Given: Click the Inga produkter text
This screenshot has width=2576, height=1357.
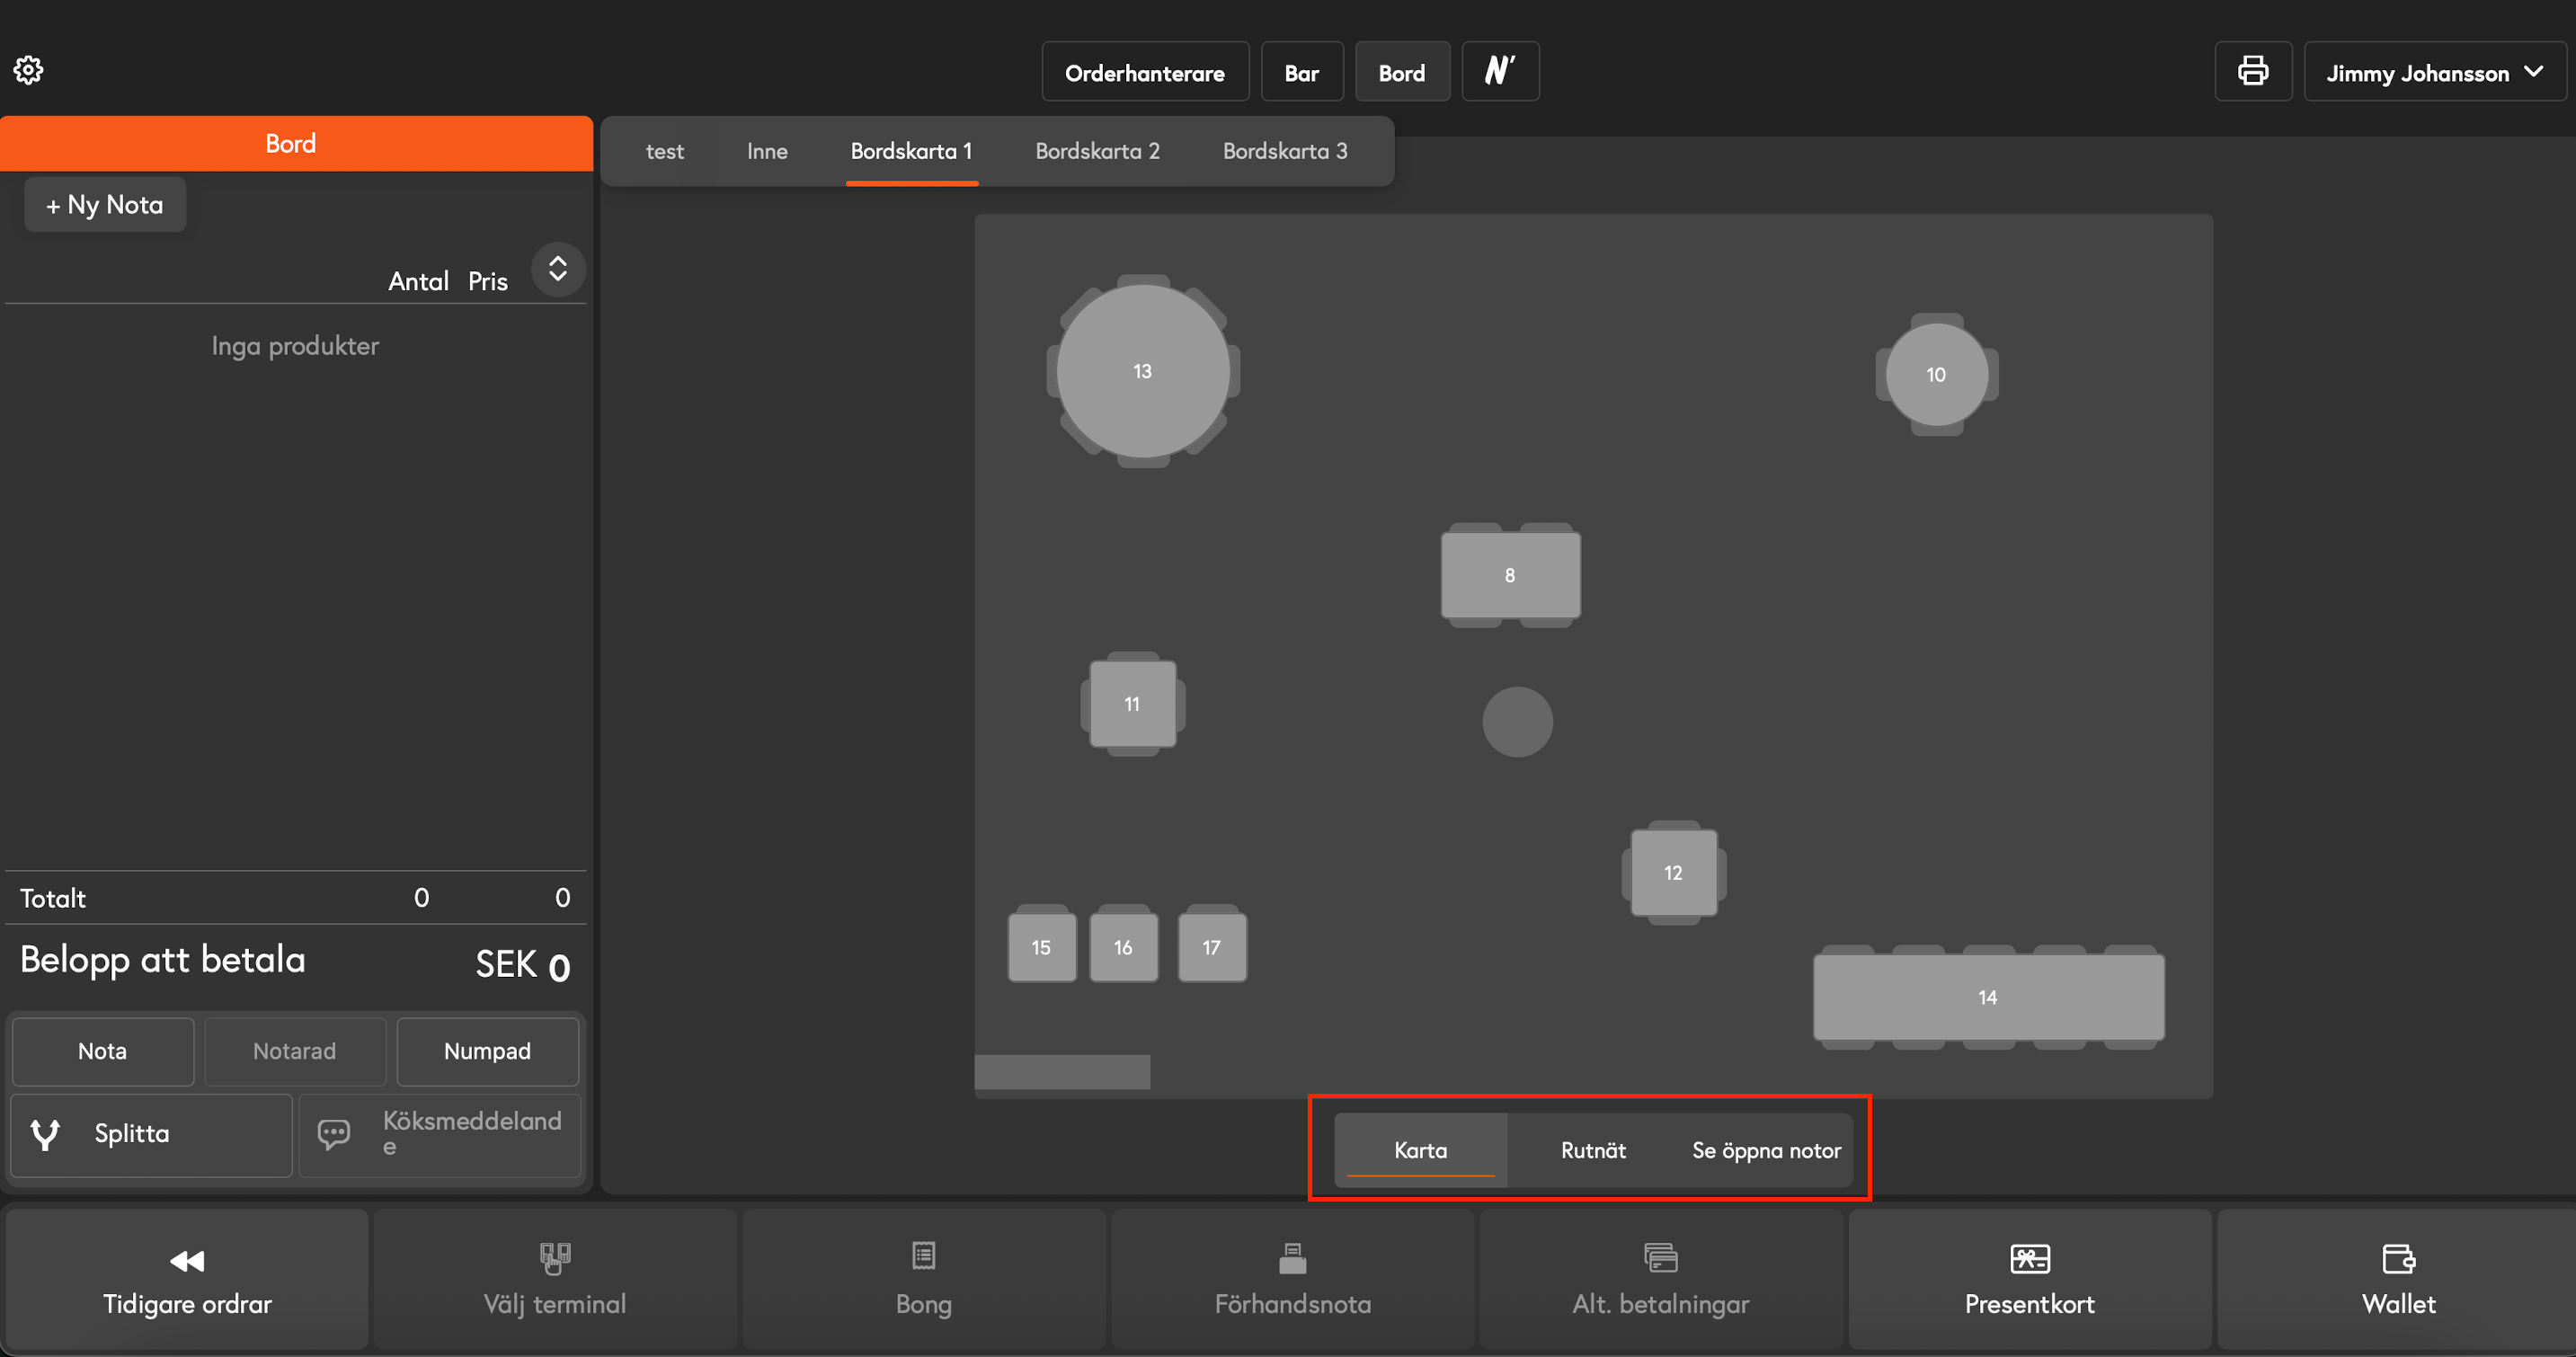Looking at the screenshot, I should 295,346.
